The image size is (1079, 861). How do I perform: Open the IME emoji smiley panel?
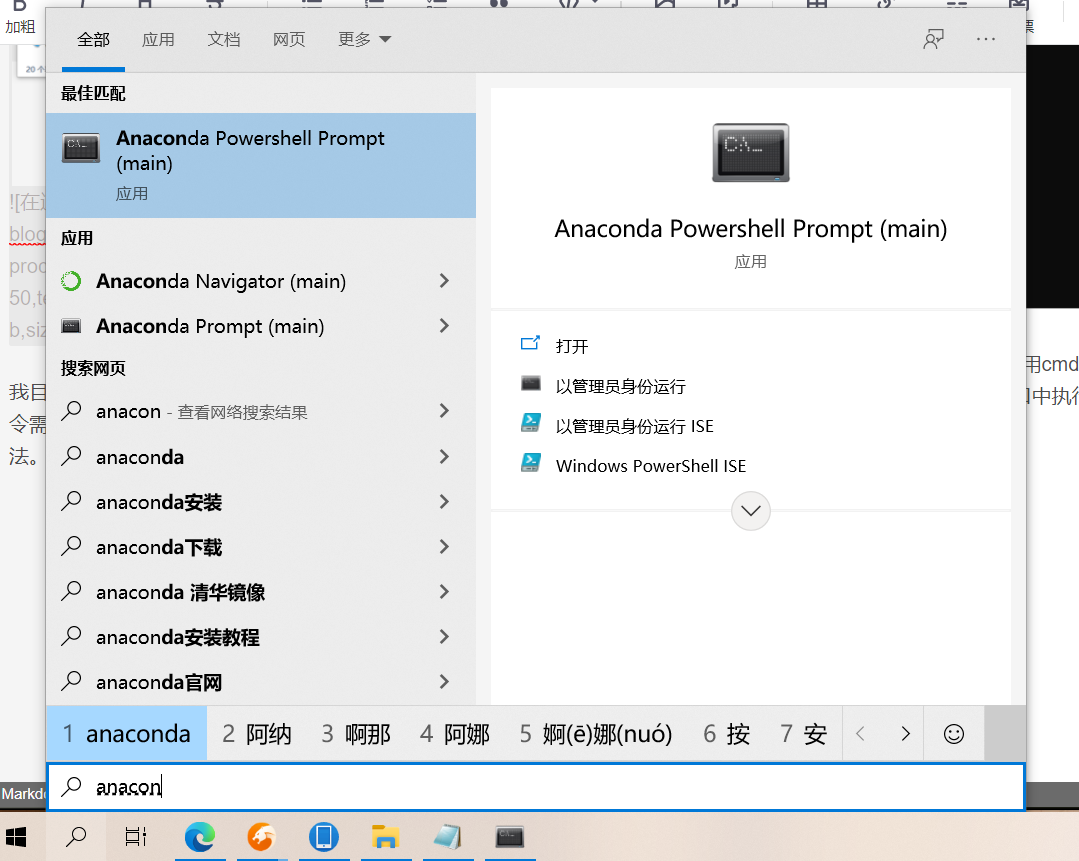(x=954, y=734)
